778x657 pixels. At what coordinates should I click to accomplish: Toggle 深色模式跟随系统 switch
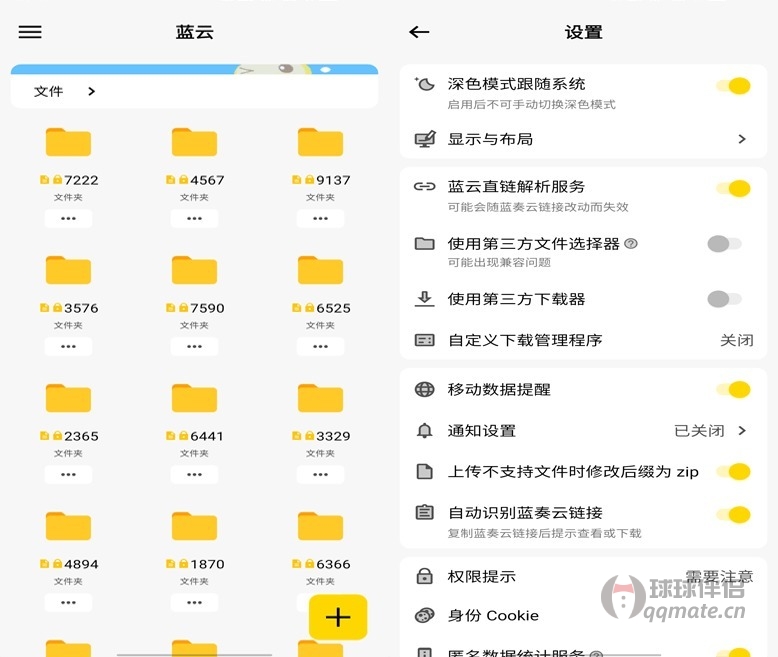point(733,87)
